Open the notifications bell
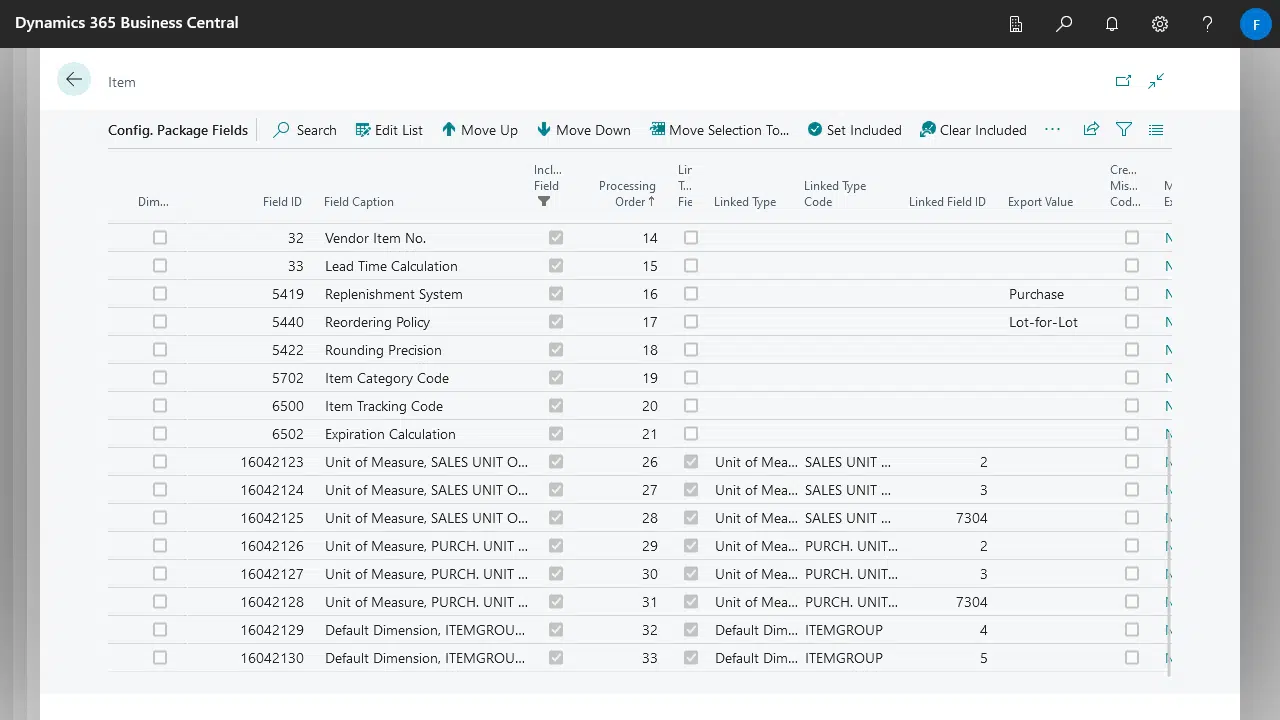 click(1111, 24)
